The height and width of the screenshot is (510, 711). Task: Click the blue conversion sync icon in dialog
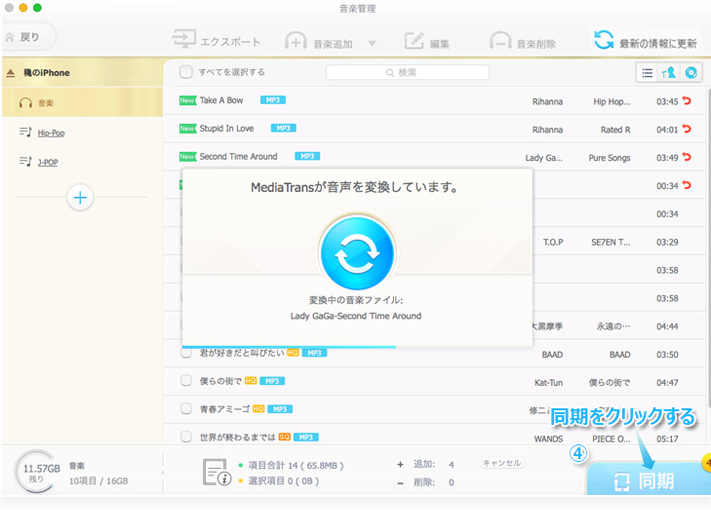coord(357,253)
